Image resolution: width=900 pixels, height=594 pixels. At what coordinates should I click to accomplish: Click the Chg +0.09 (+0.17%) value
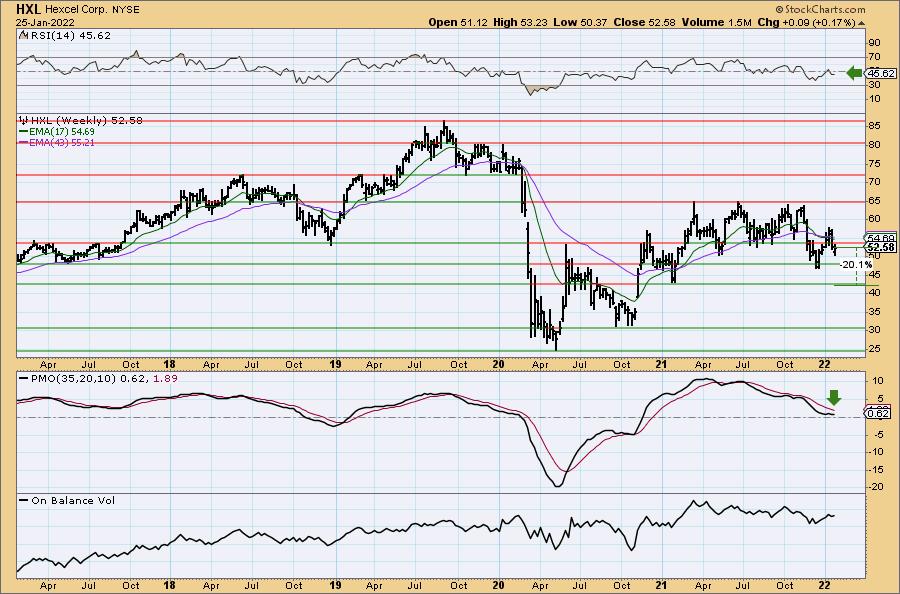tap(806, 22)
